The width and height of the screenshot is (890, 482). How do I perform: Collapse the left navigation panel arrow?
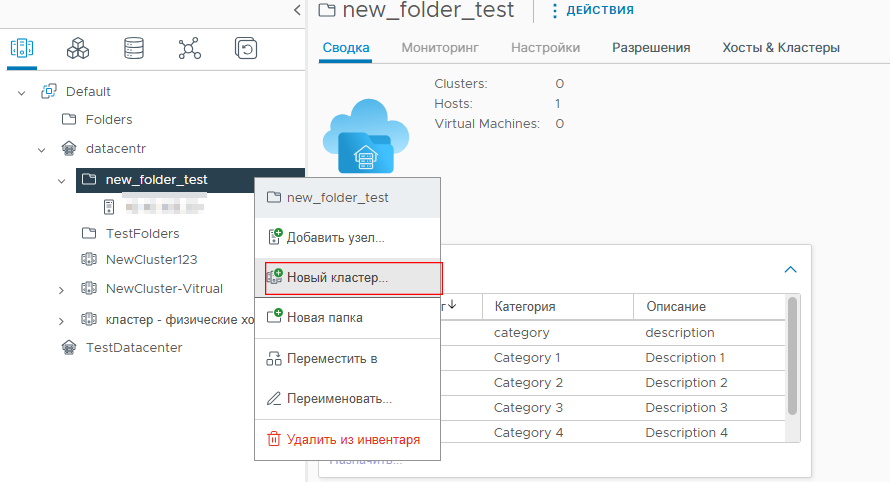tap(297, 10)
